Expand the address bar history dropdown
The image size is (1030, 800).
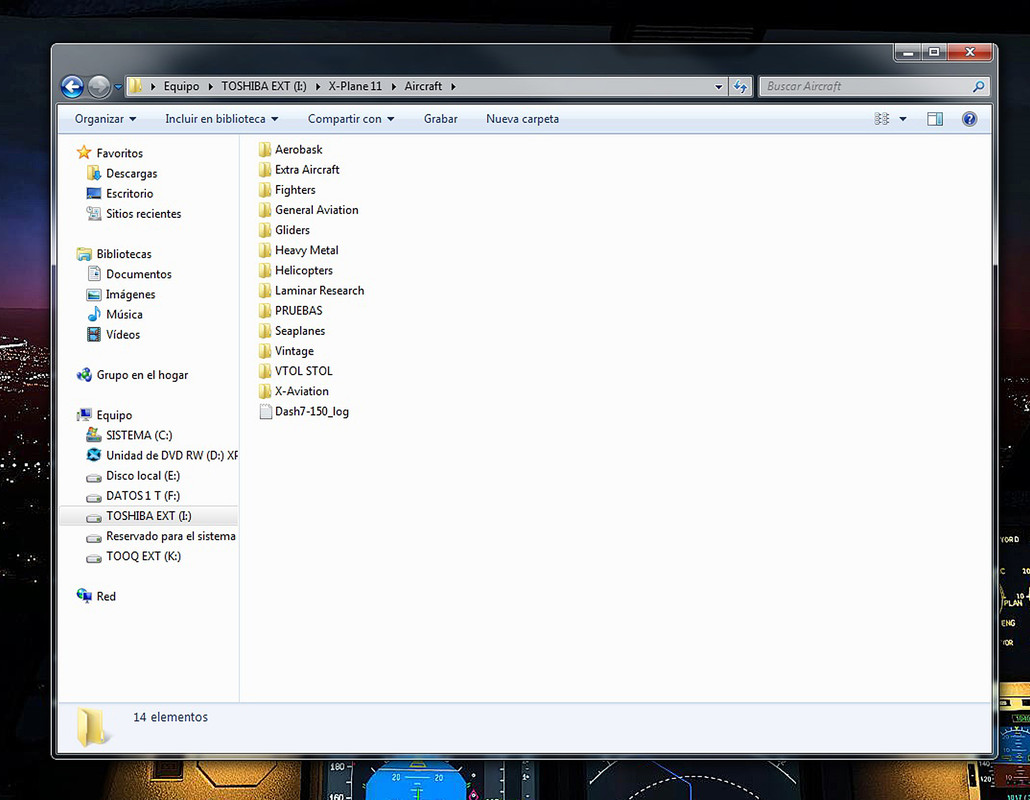(x=719, y=87)
